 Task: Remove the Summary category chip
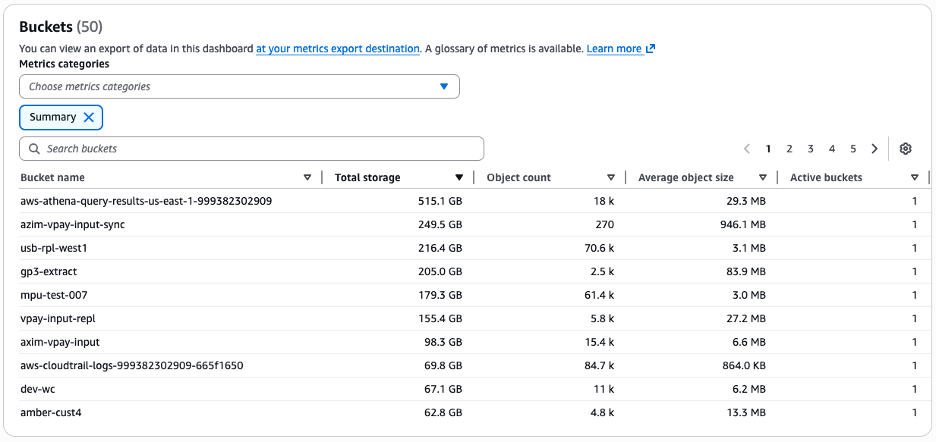(x=89, y=118)
